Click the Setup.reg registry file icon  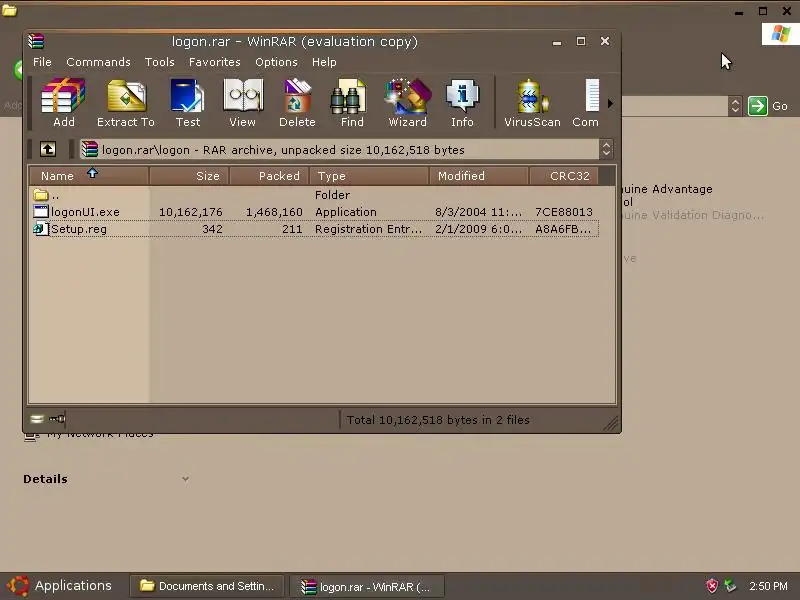pos(41,229)
